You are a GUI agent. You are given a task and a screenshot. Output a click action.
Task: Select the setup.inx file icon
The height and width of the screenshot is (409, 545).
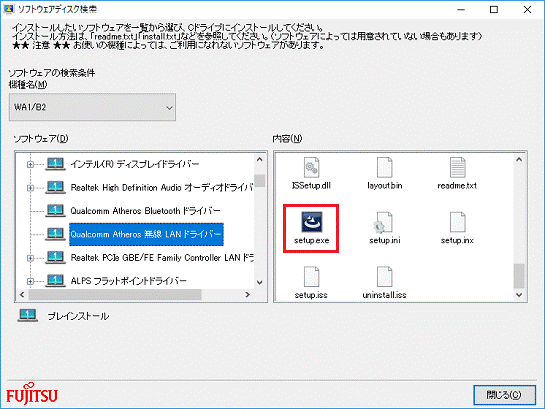click(x=457, y=222)
